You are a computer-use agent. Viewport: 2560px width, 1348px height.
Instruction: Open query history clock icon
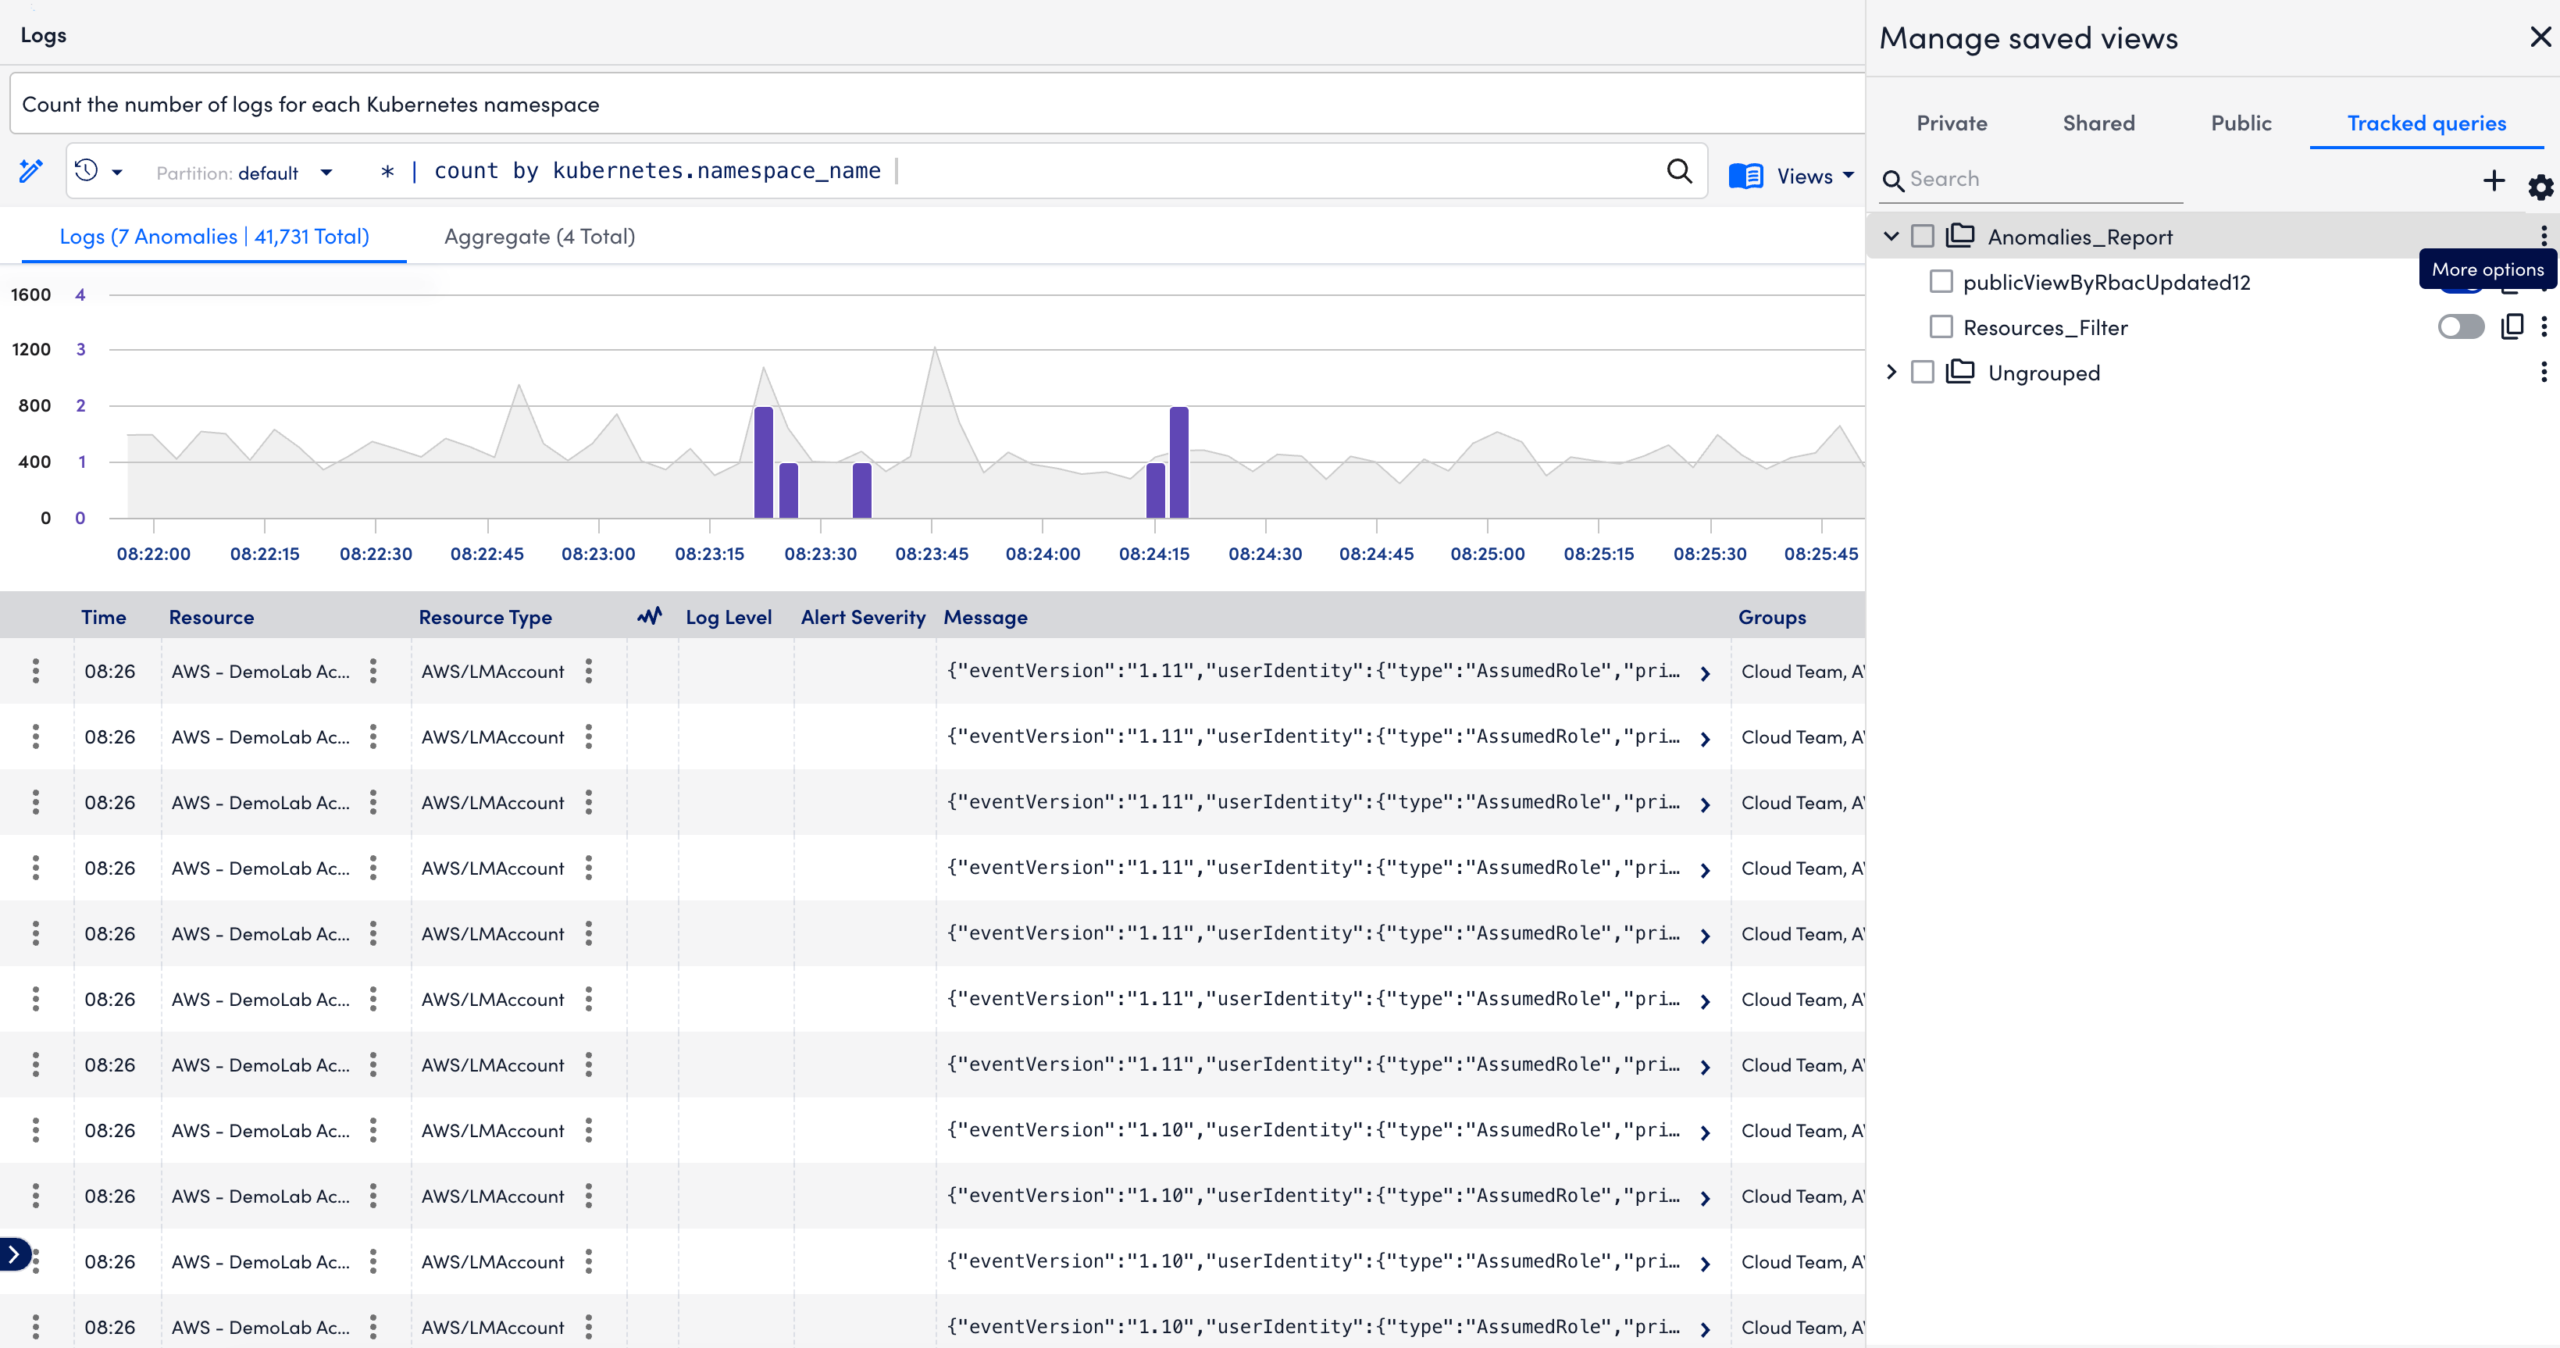[x=87, y=171]
